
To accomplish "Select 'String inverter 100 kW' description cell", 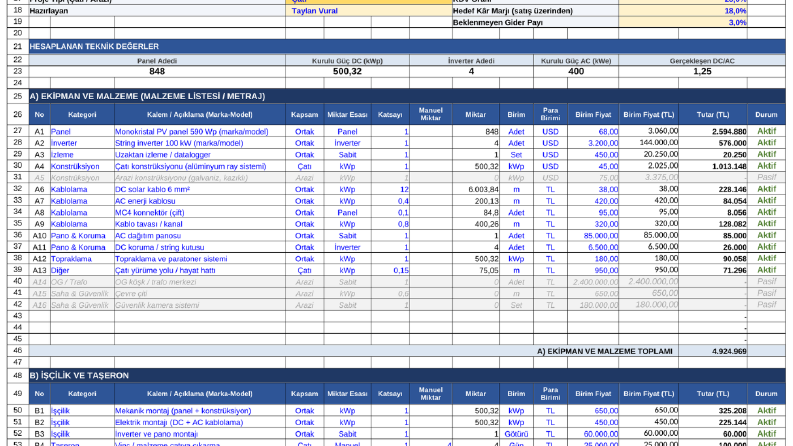I will 200,143.
